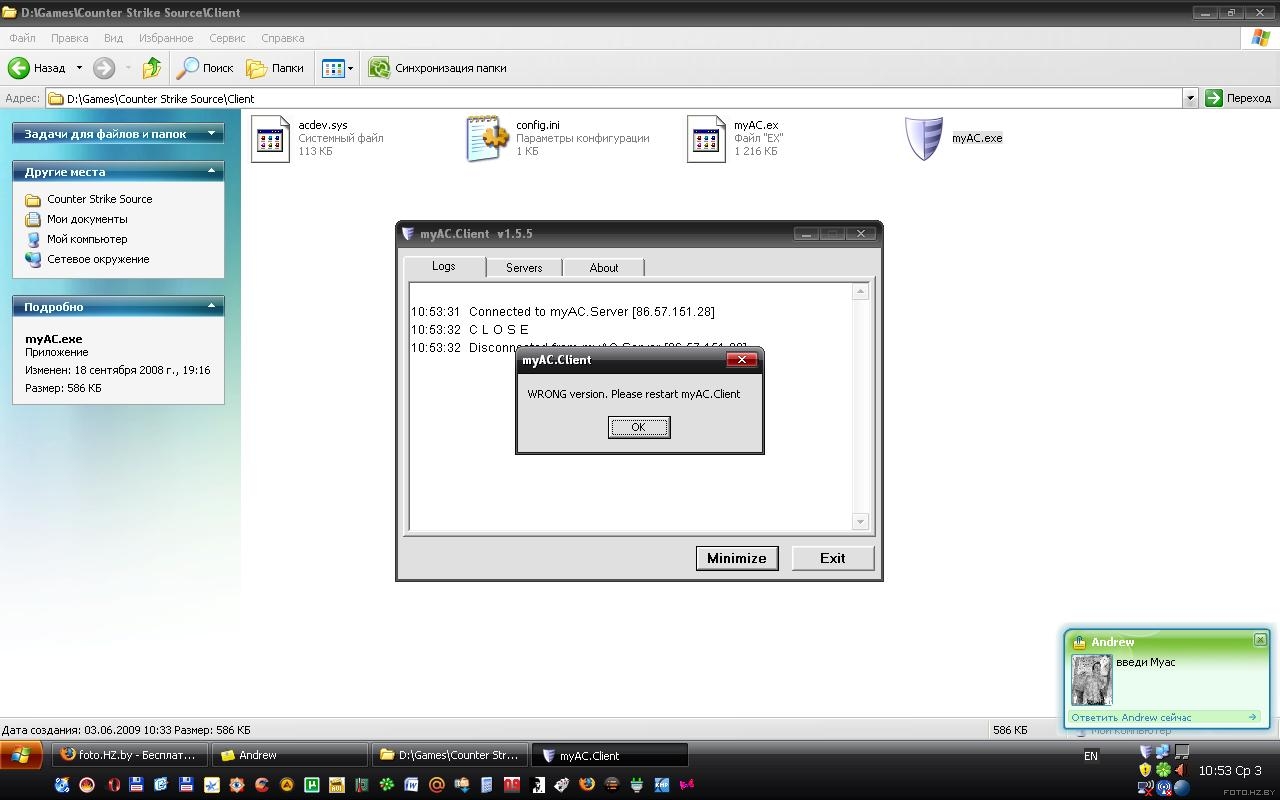
Task: Click the dice icon in quick launch
Action: [x=562, y=785]
